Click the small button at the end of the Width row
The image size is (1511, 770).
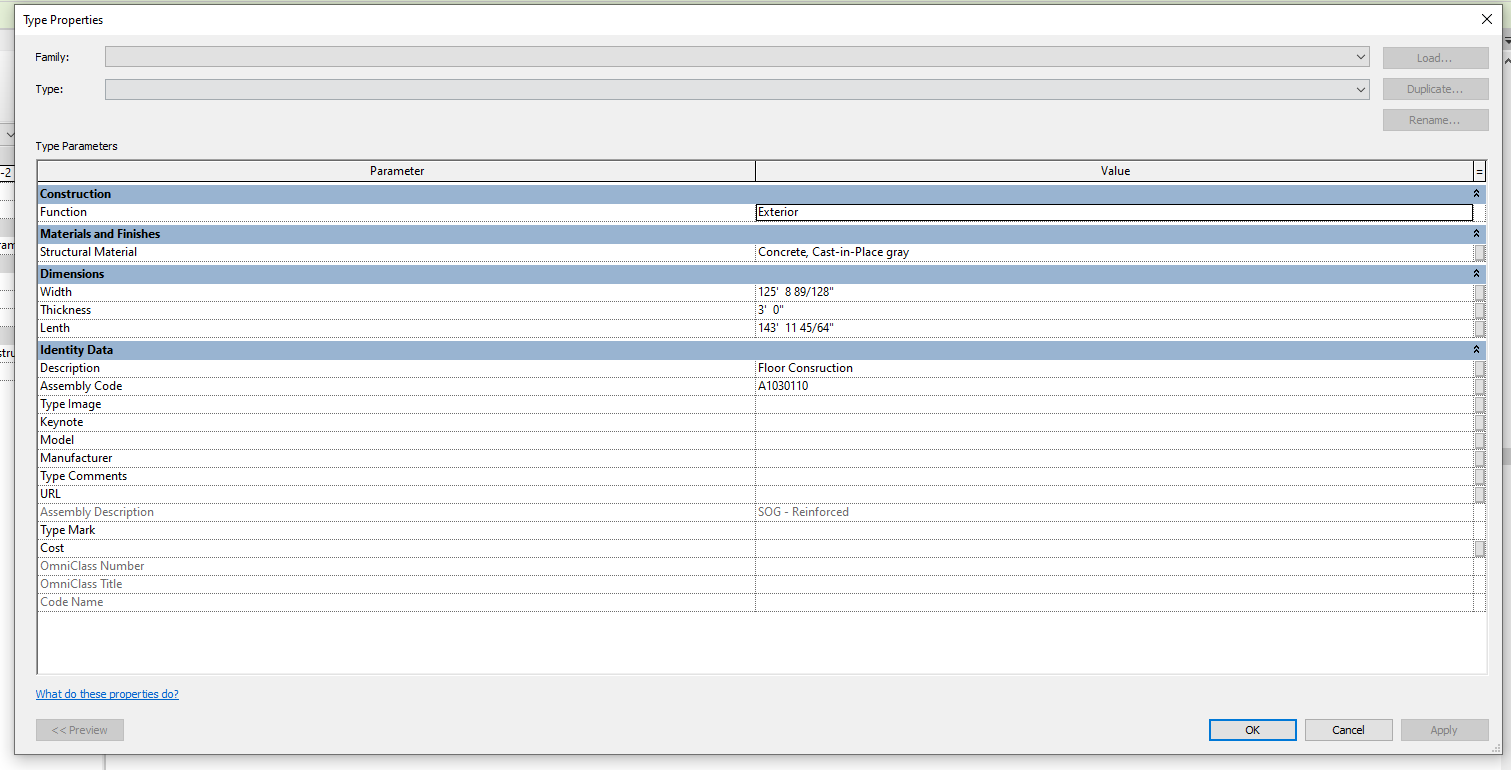tap(1480, 291)
